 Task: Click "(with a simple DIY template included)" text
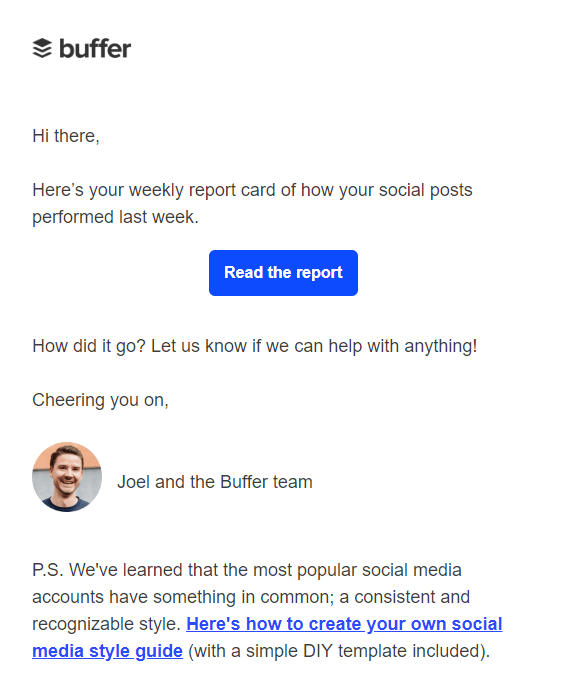click(339, 651)
